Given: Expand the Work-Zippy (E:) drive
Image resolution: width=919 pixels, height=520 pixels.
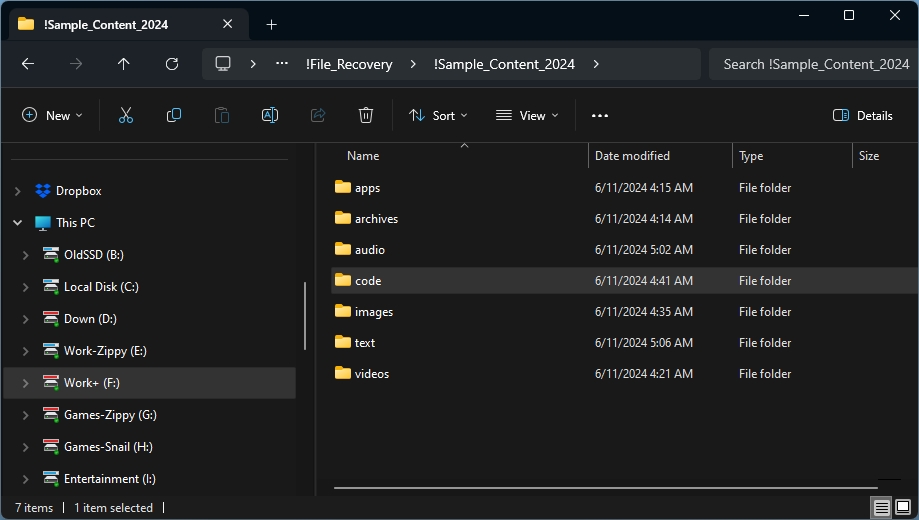Looking at the screenshot, I should (26, 351).
